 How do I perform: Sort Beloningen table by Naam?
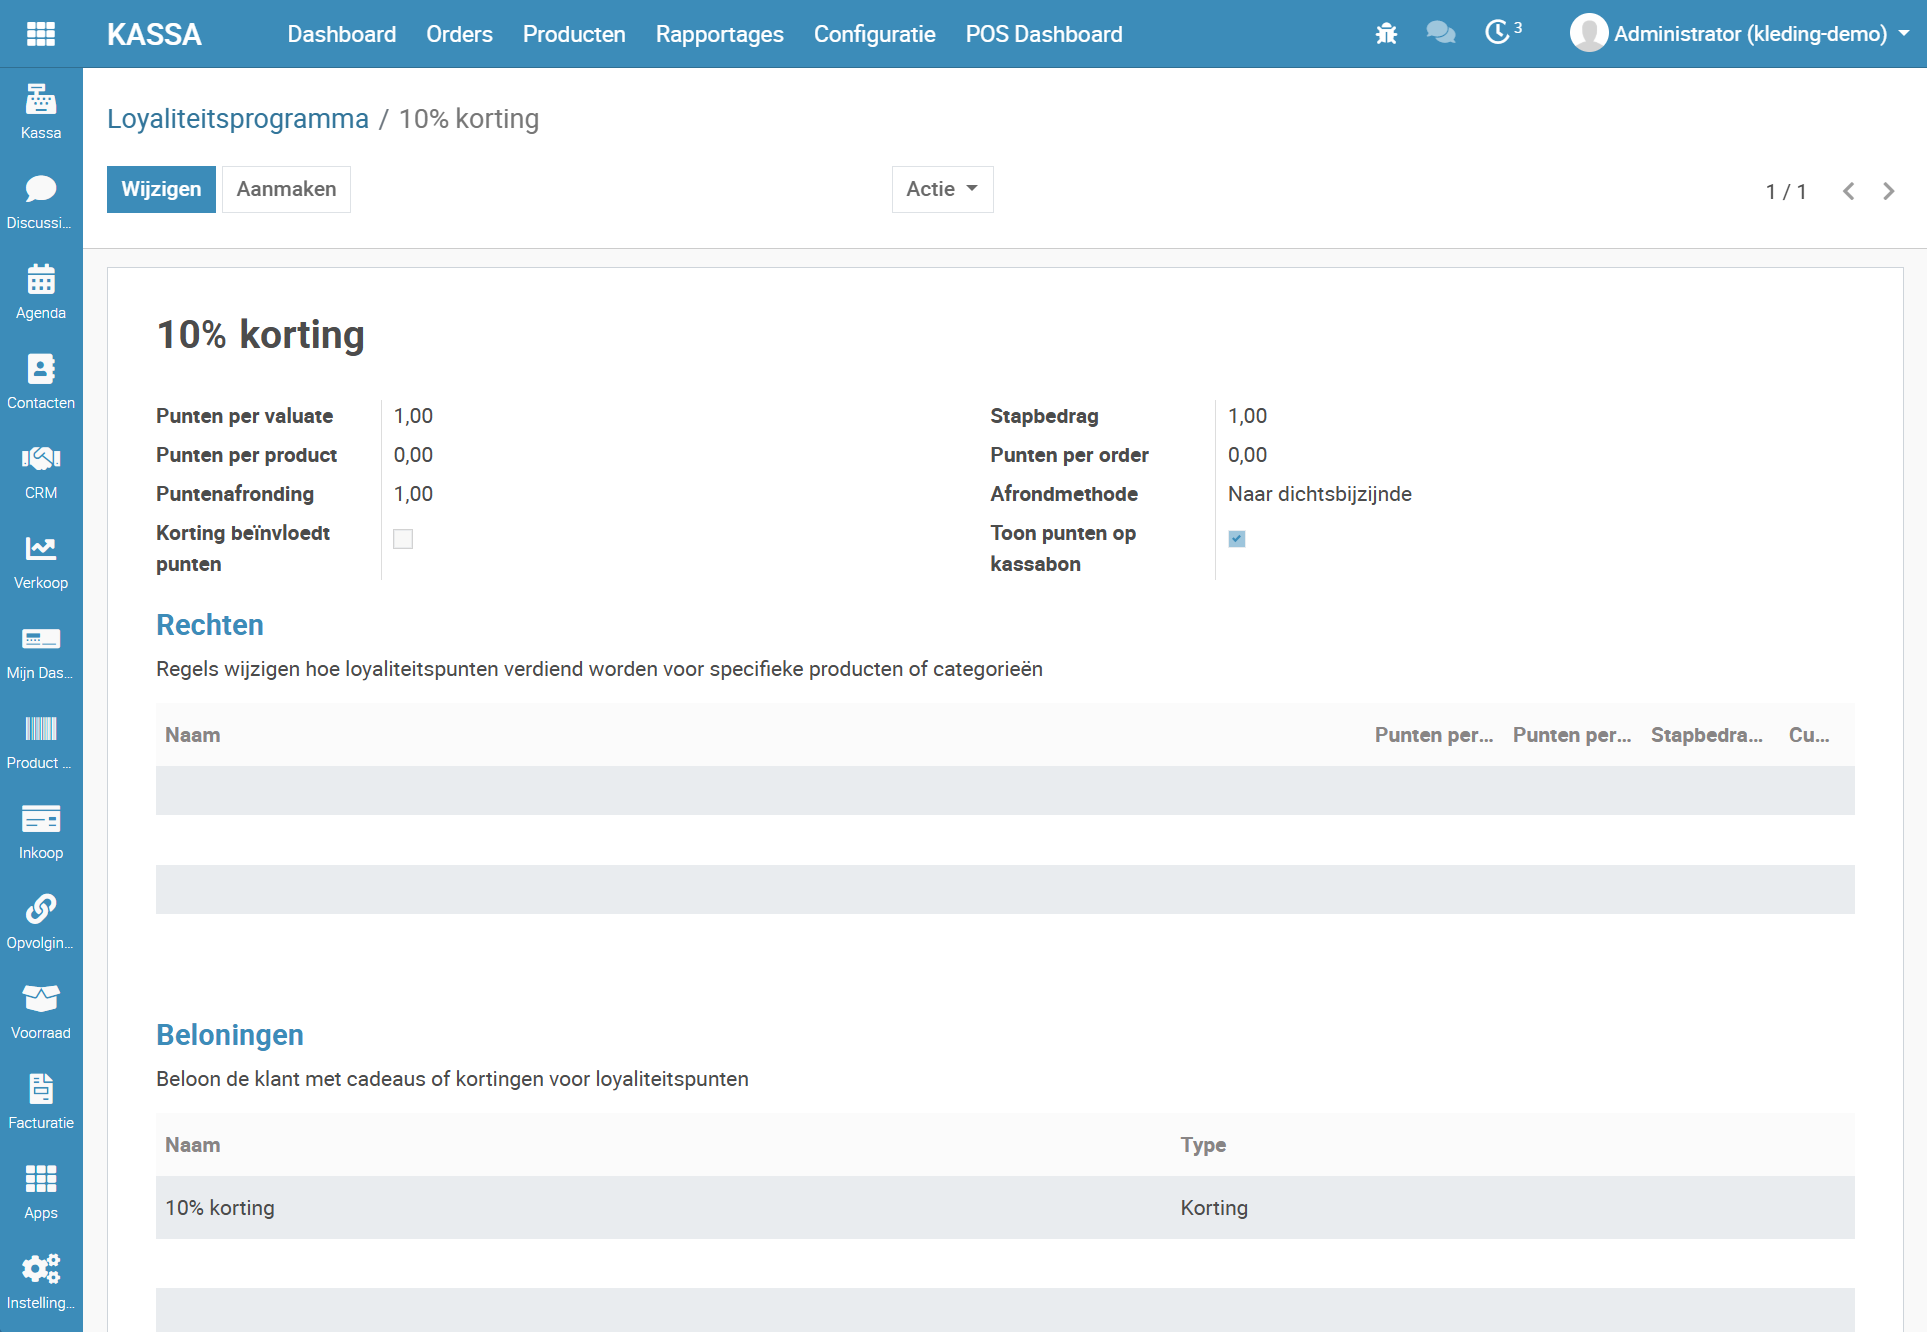(193, 1145)
